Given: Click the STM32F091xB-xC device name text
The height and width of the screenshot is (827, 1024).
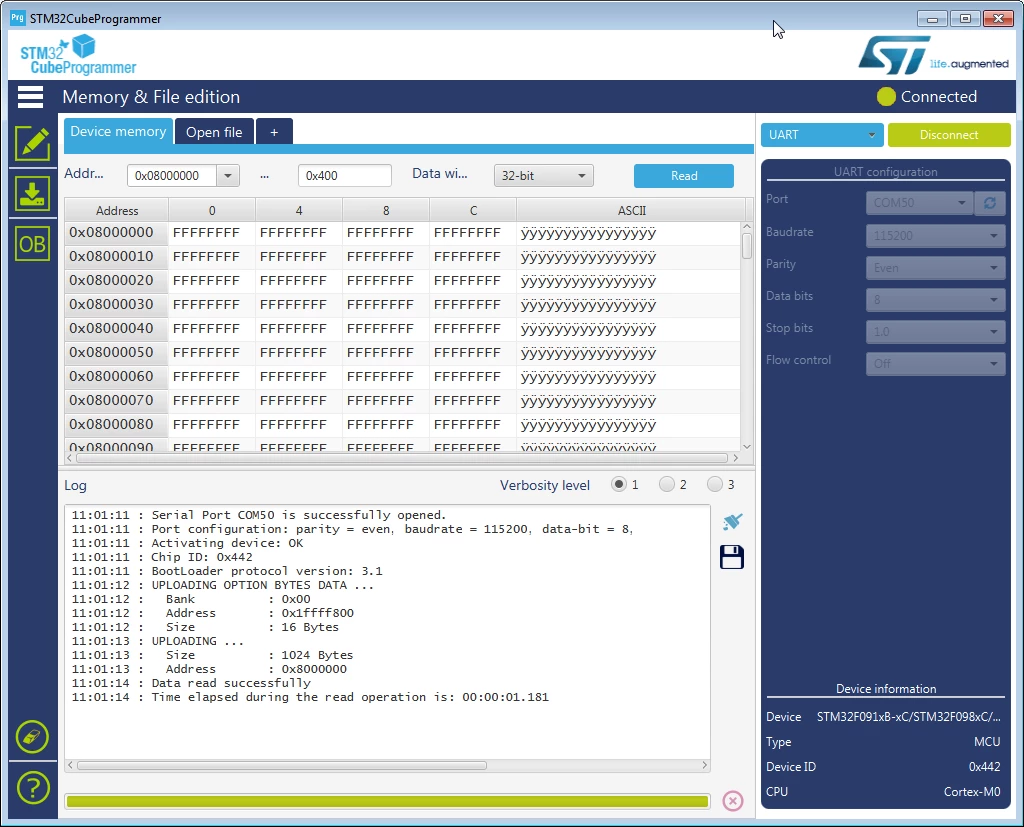Looking at the screenshot, I should (908, 717).
